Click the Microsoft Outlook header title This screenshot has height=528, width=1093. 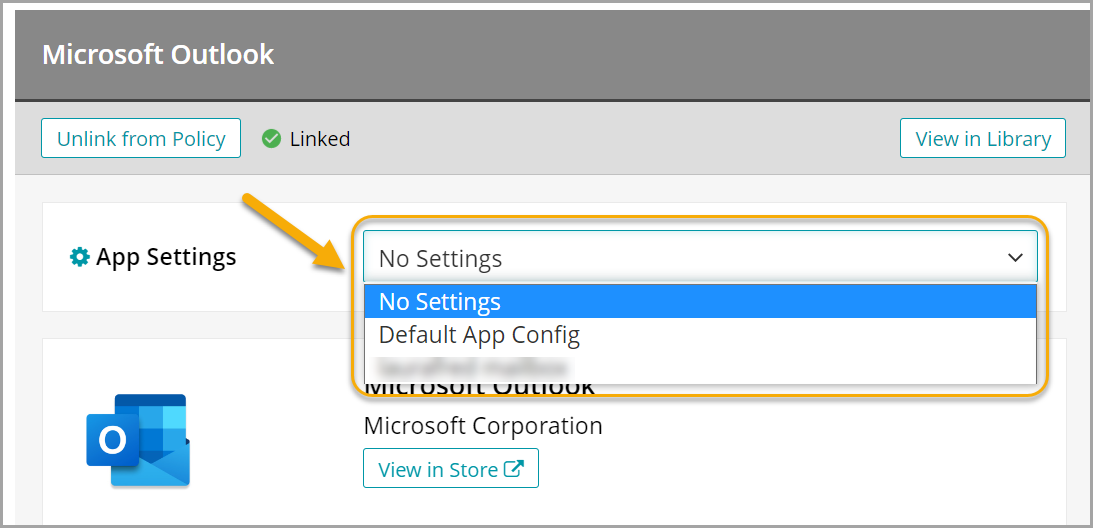click(158, 54)
